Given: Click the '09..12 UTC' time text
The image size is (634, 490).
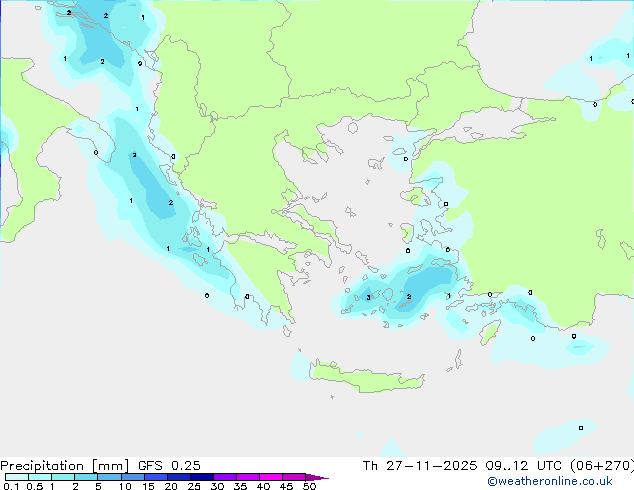Looking at the screenshot, I should (523, 466).
